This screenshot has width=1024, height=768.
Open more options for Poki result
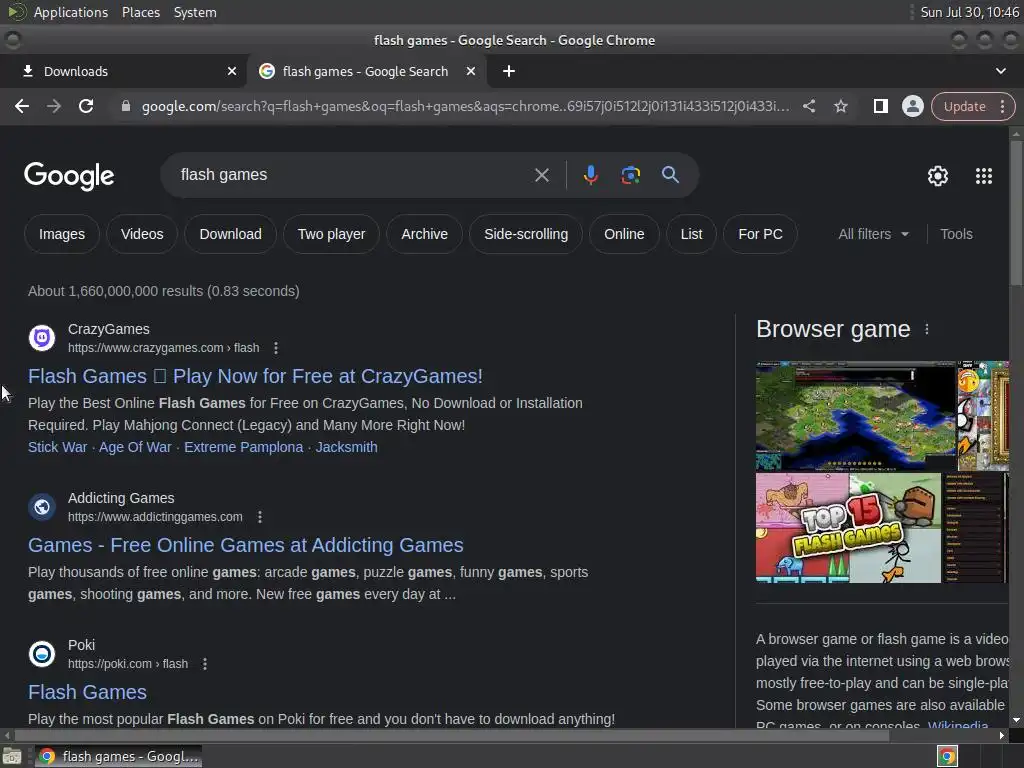click(205, 664)
